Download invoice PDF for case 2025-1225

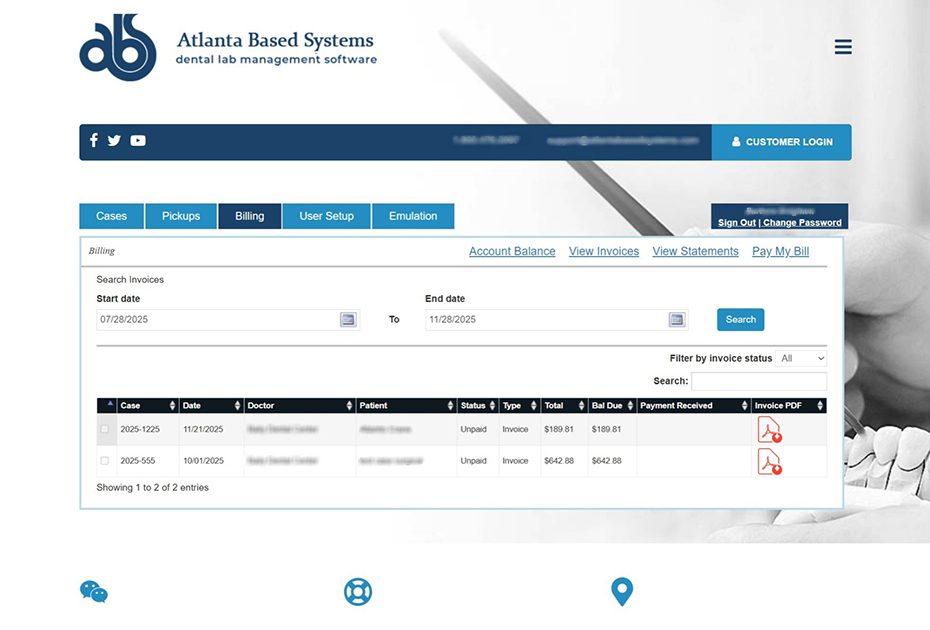click(x=769, y=430)
